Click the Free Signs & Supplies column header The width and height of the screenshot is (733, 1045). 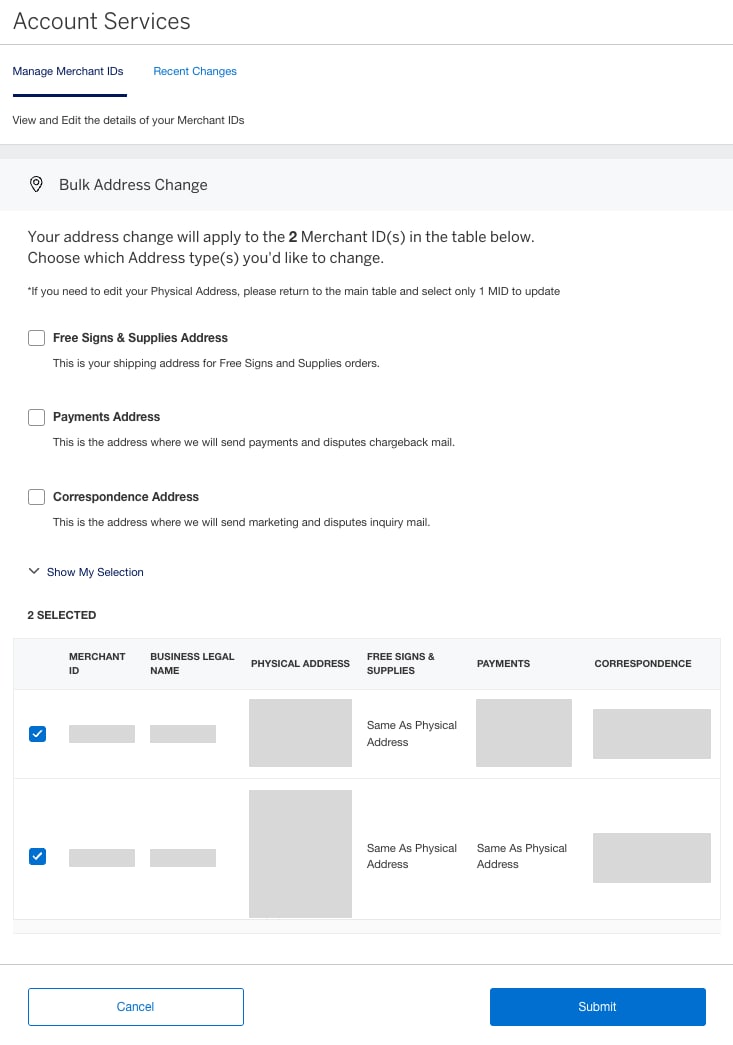(x=401, y=663)
